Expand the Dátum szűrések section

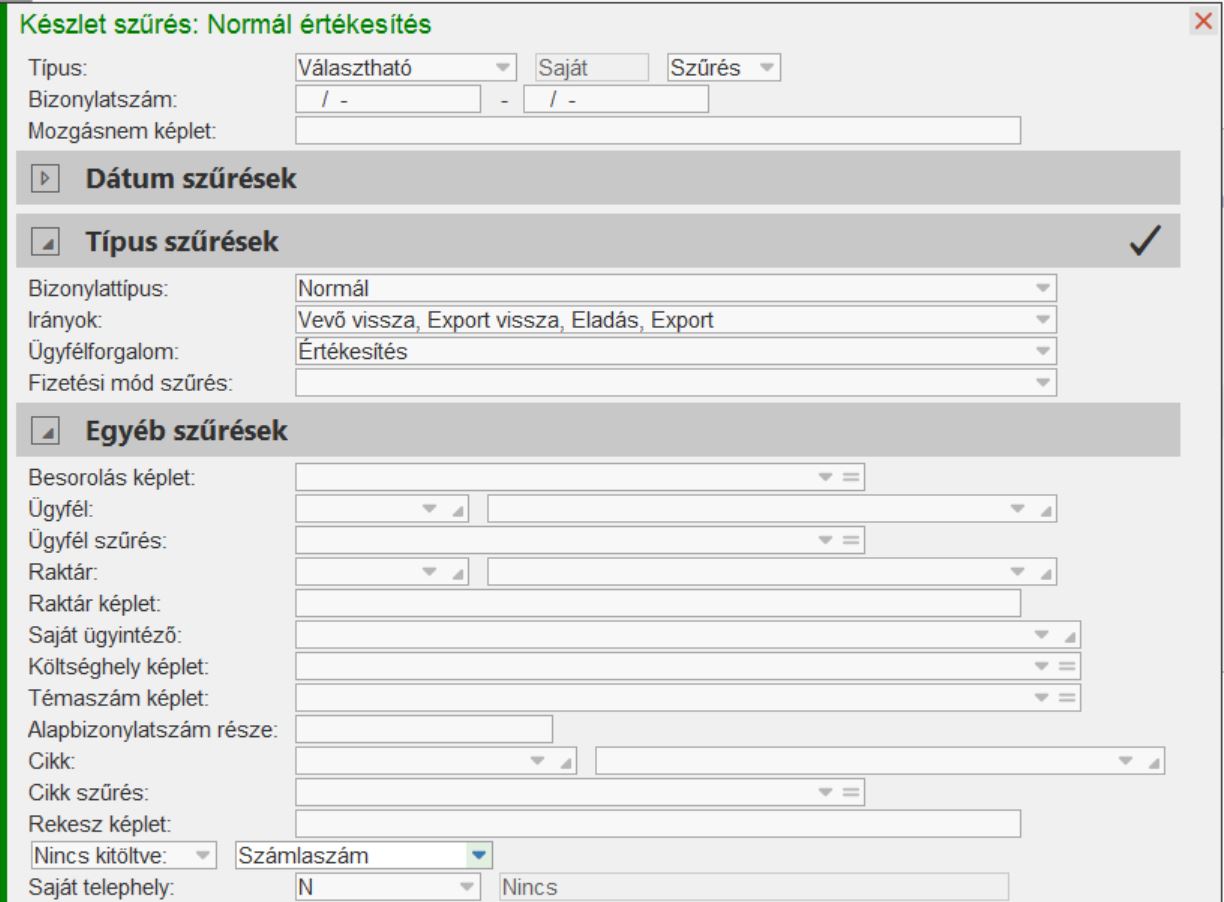[x=45, y=180]
